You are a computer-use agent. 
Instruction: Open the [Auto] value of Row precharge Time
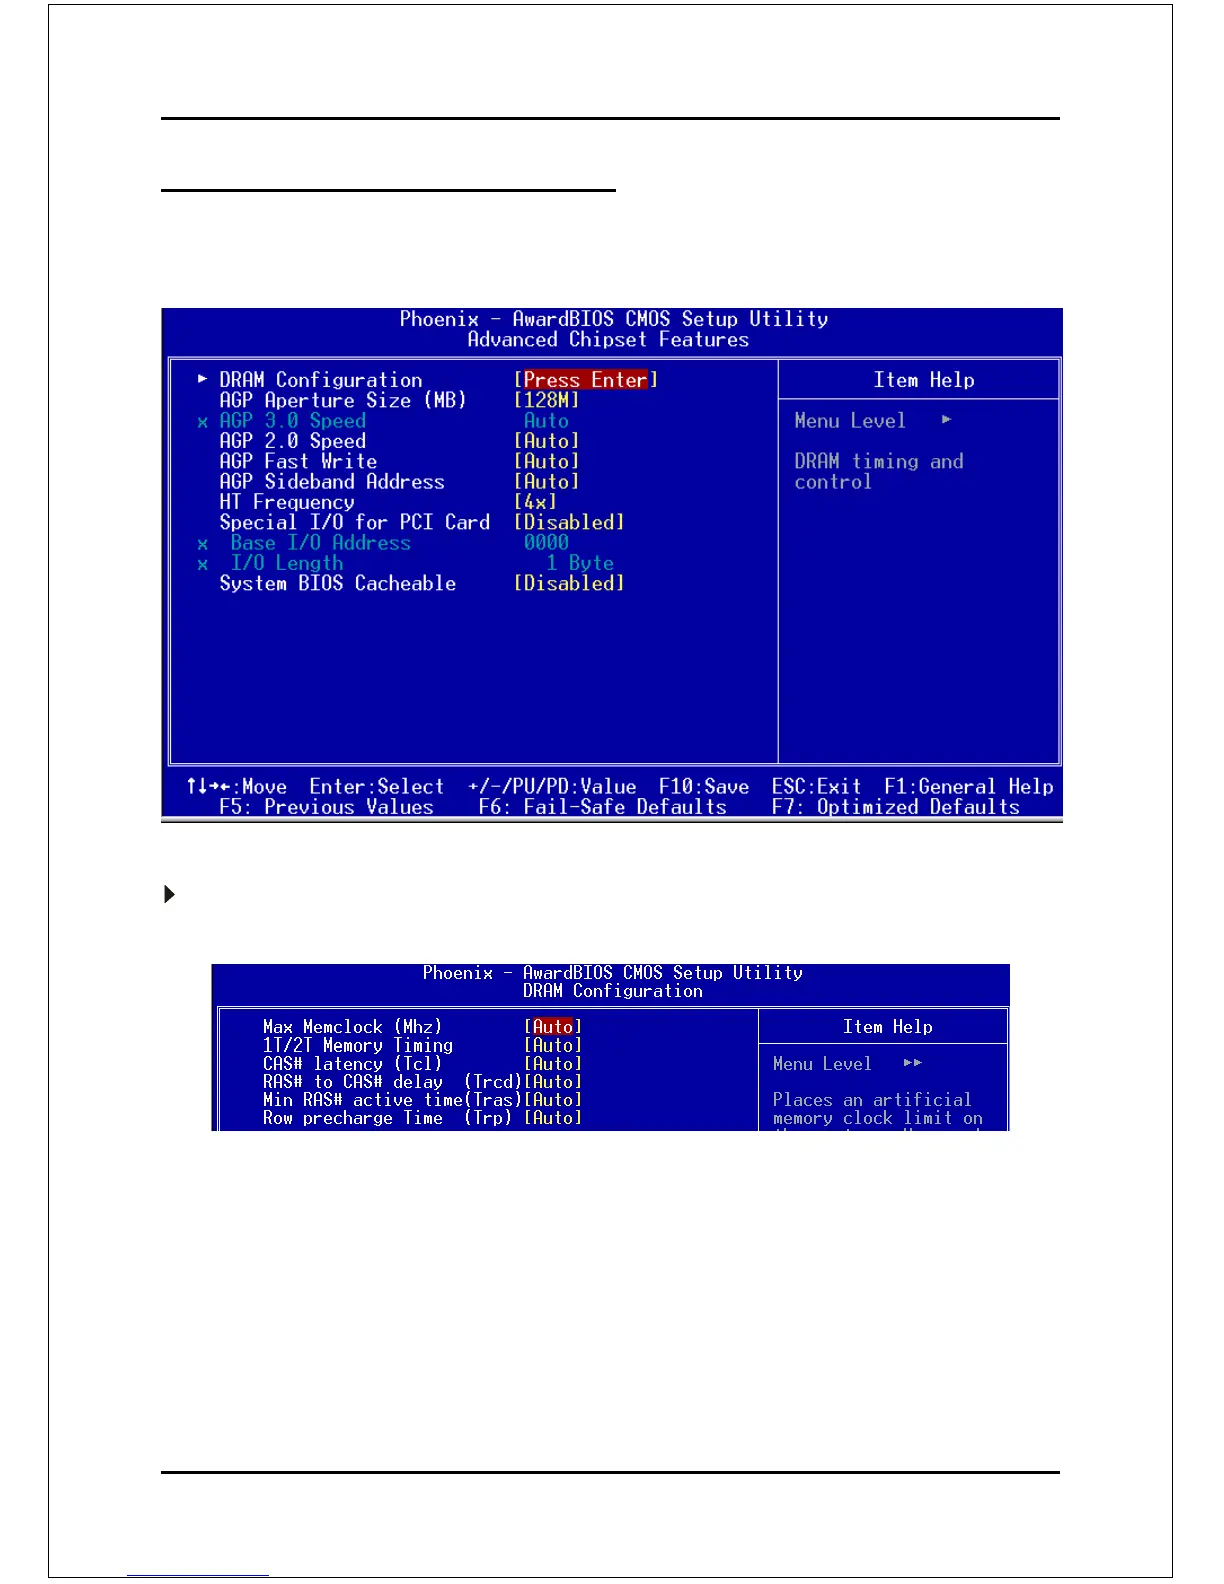[x=553, y=1118]
